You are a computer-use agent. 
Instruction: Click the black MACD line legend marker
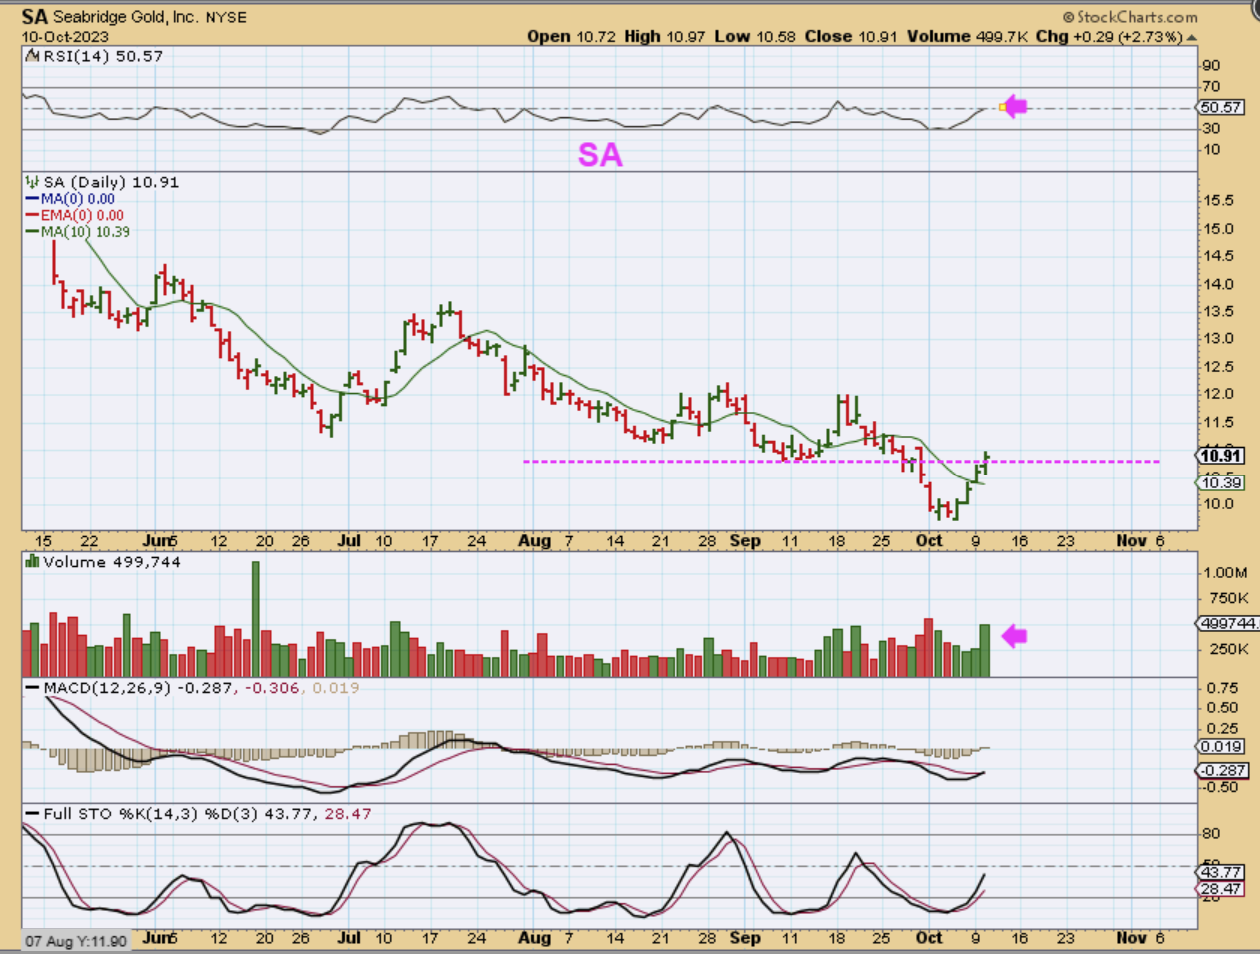pos(32,689)
